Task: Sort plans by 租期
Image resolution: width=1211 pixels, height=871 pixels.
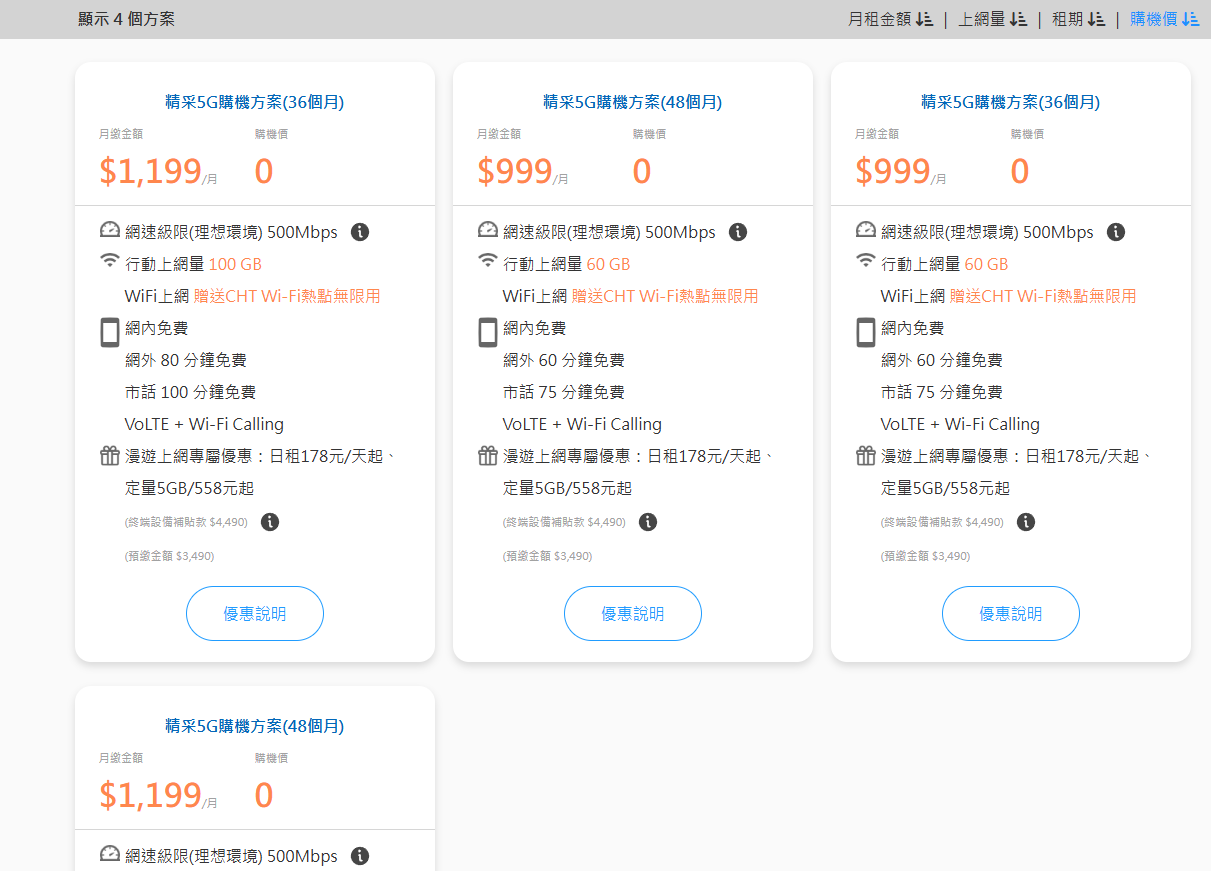Action: [1078, 19]
